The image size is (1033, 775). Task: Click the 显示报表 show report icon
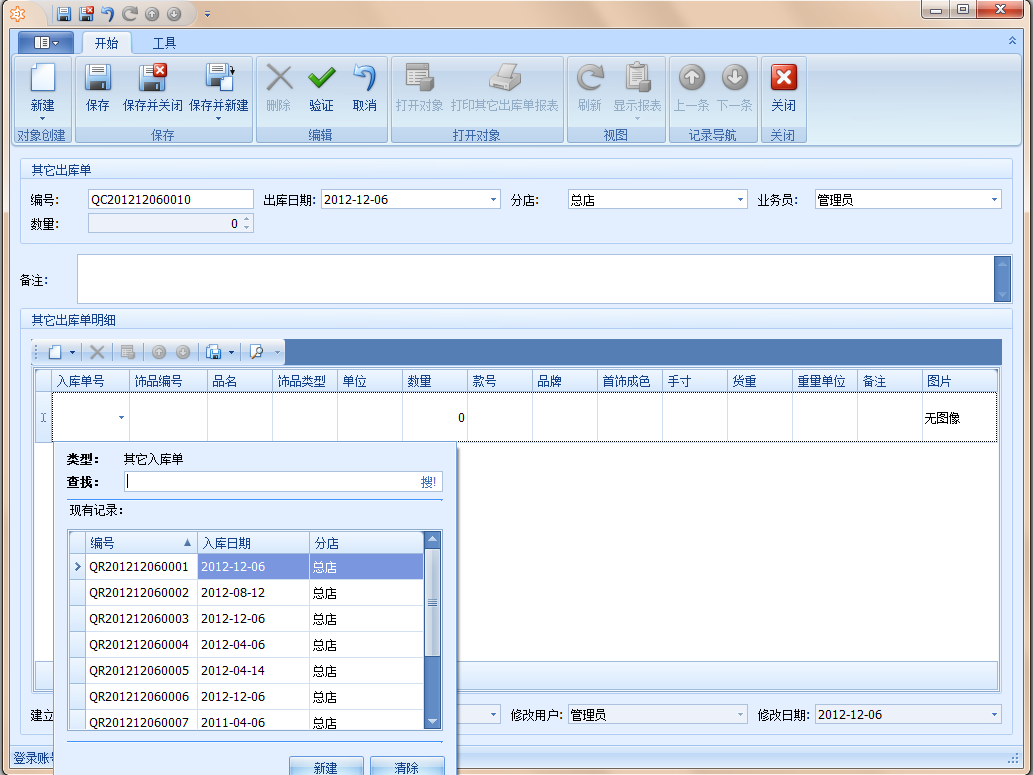(x=637, y=78)
